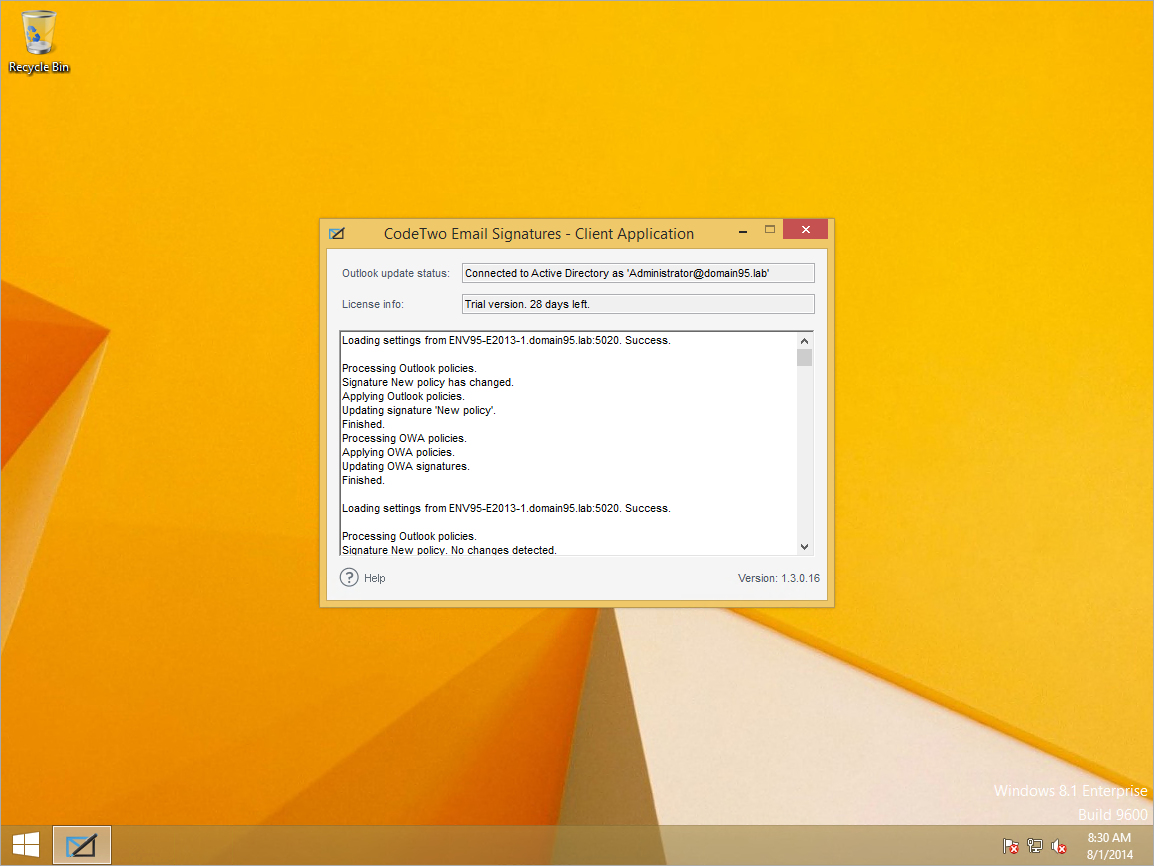Screen dimensions: 1154x866
Task: Click the Outlook update status field
Action: (638, 273)
